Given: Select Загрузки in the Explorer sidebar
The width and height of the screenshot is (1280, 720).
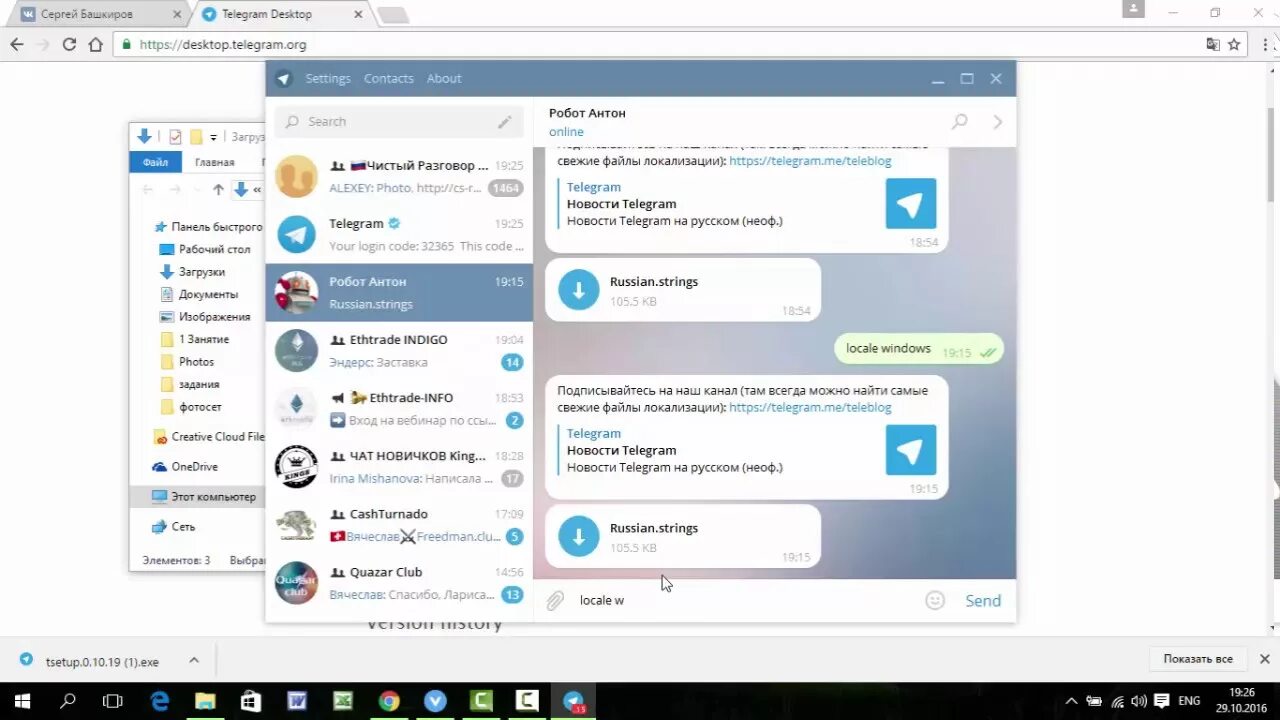Looking at the screenshot, I should coord(192,272).
